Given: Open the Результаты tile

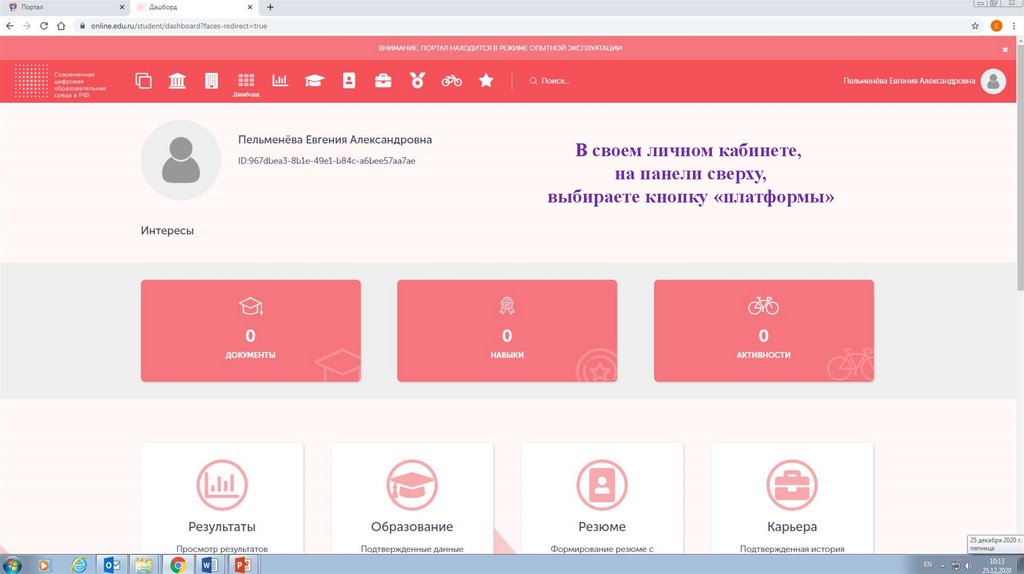Looking at the screenshot, I should [x=222, y=500].
